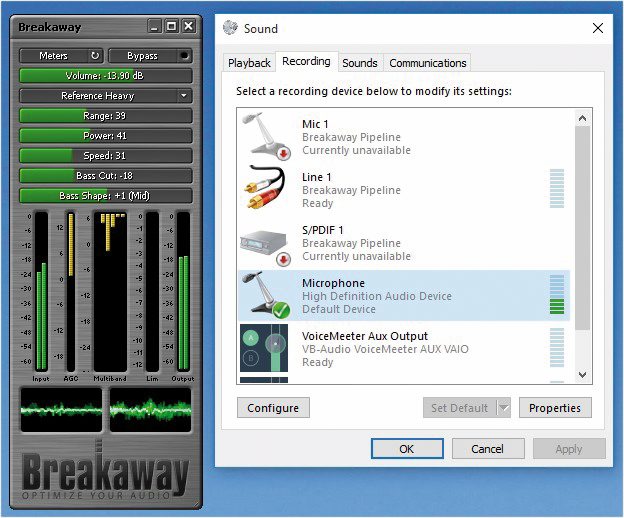Select the VoiceMeeter Aux Output icon
Screen dimensions: 624x518
(x=264, y=348)
